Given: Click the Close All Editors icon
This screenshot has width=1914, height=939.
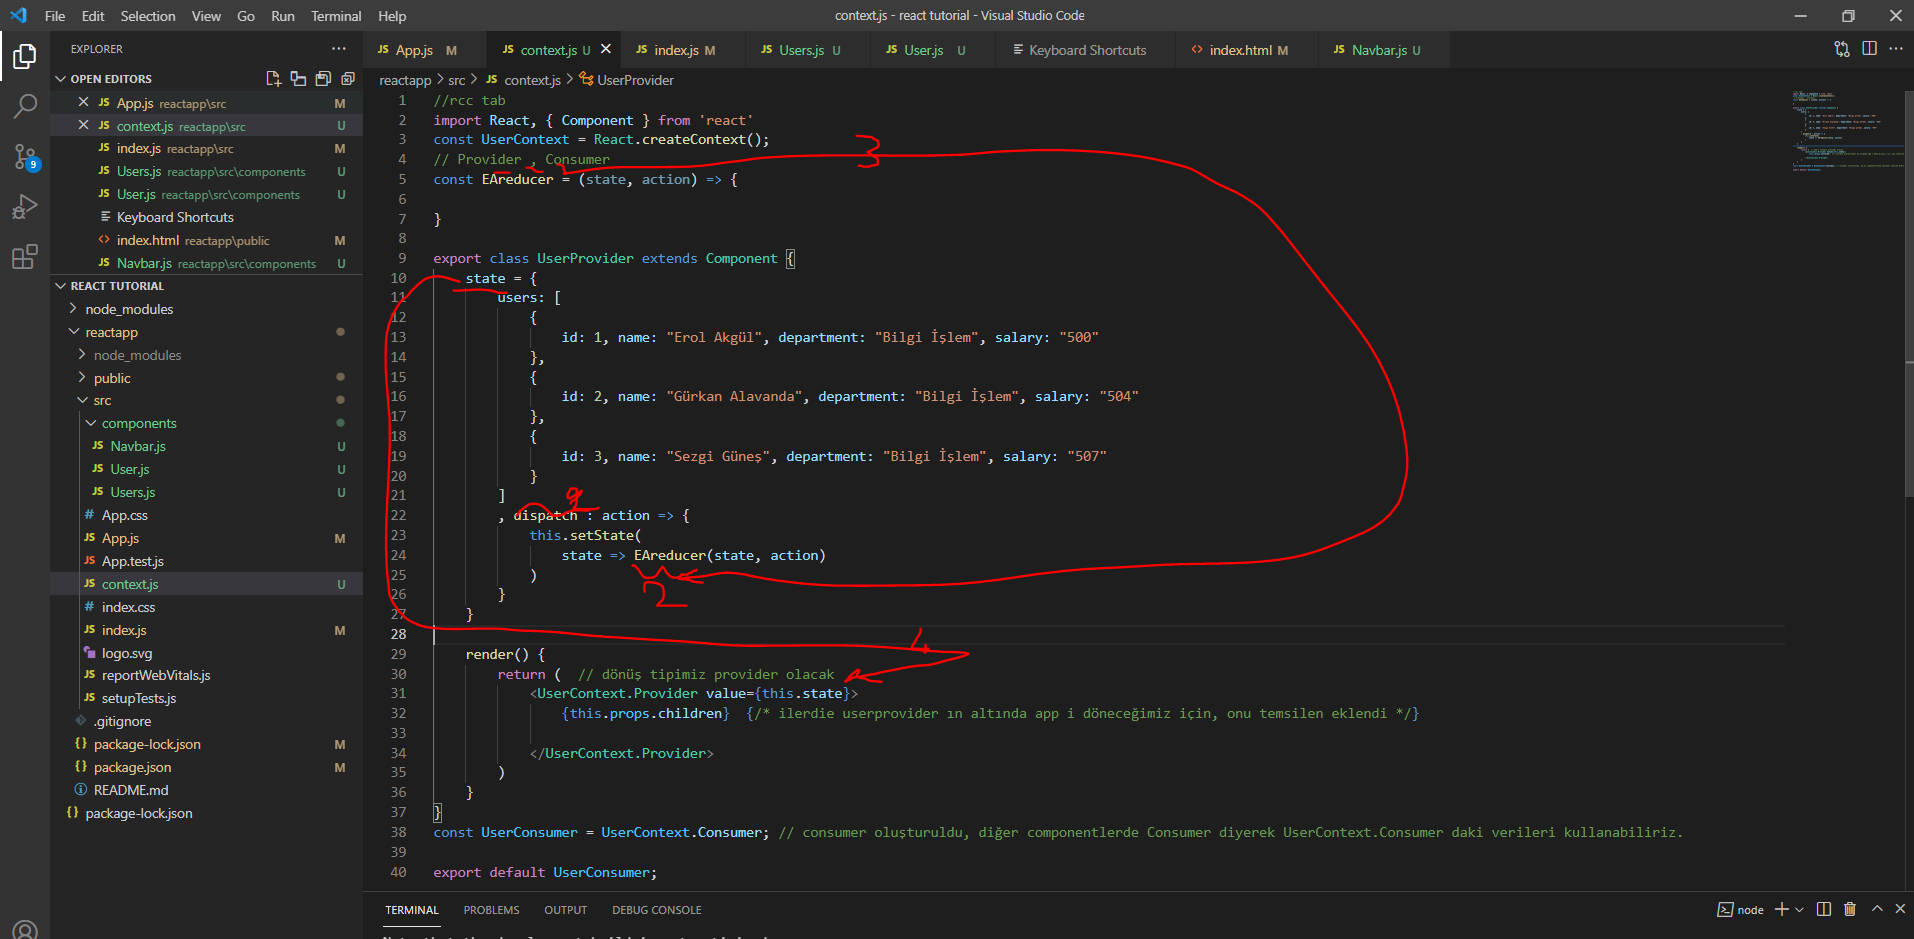Looking at the screenshot, I should coord(348,79).
